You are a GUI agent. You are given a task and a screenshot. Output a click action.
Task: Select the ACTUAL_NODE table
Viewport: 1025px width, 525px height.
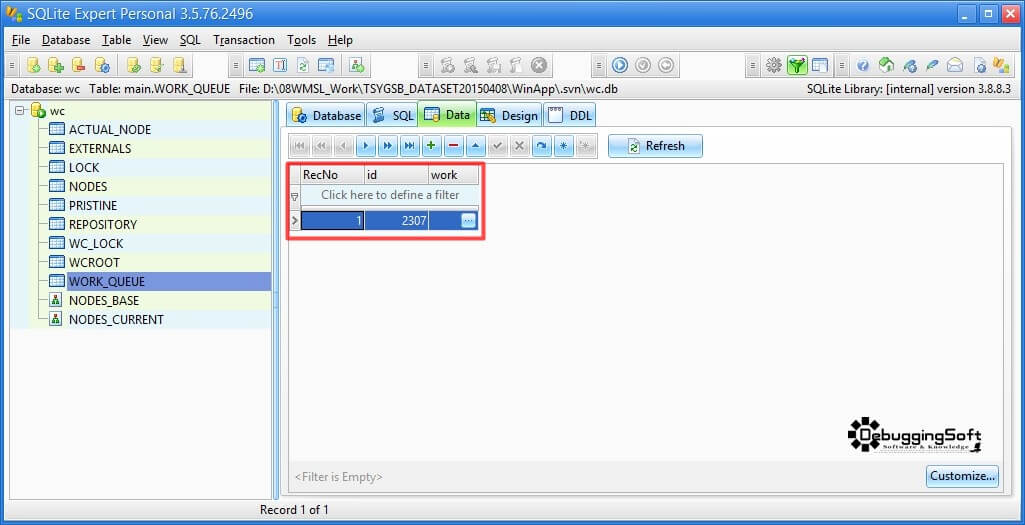tap(109, 129)
